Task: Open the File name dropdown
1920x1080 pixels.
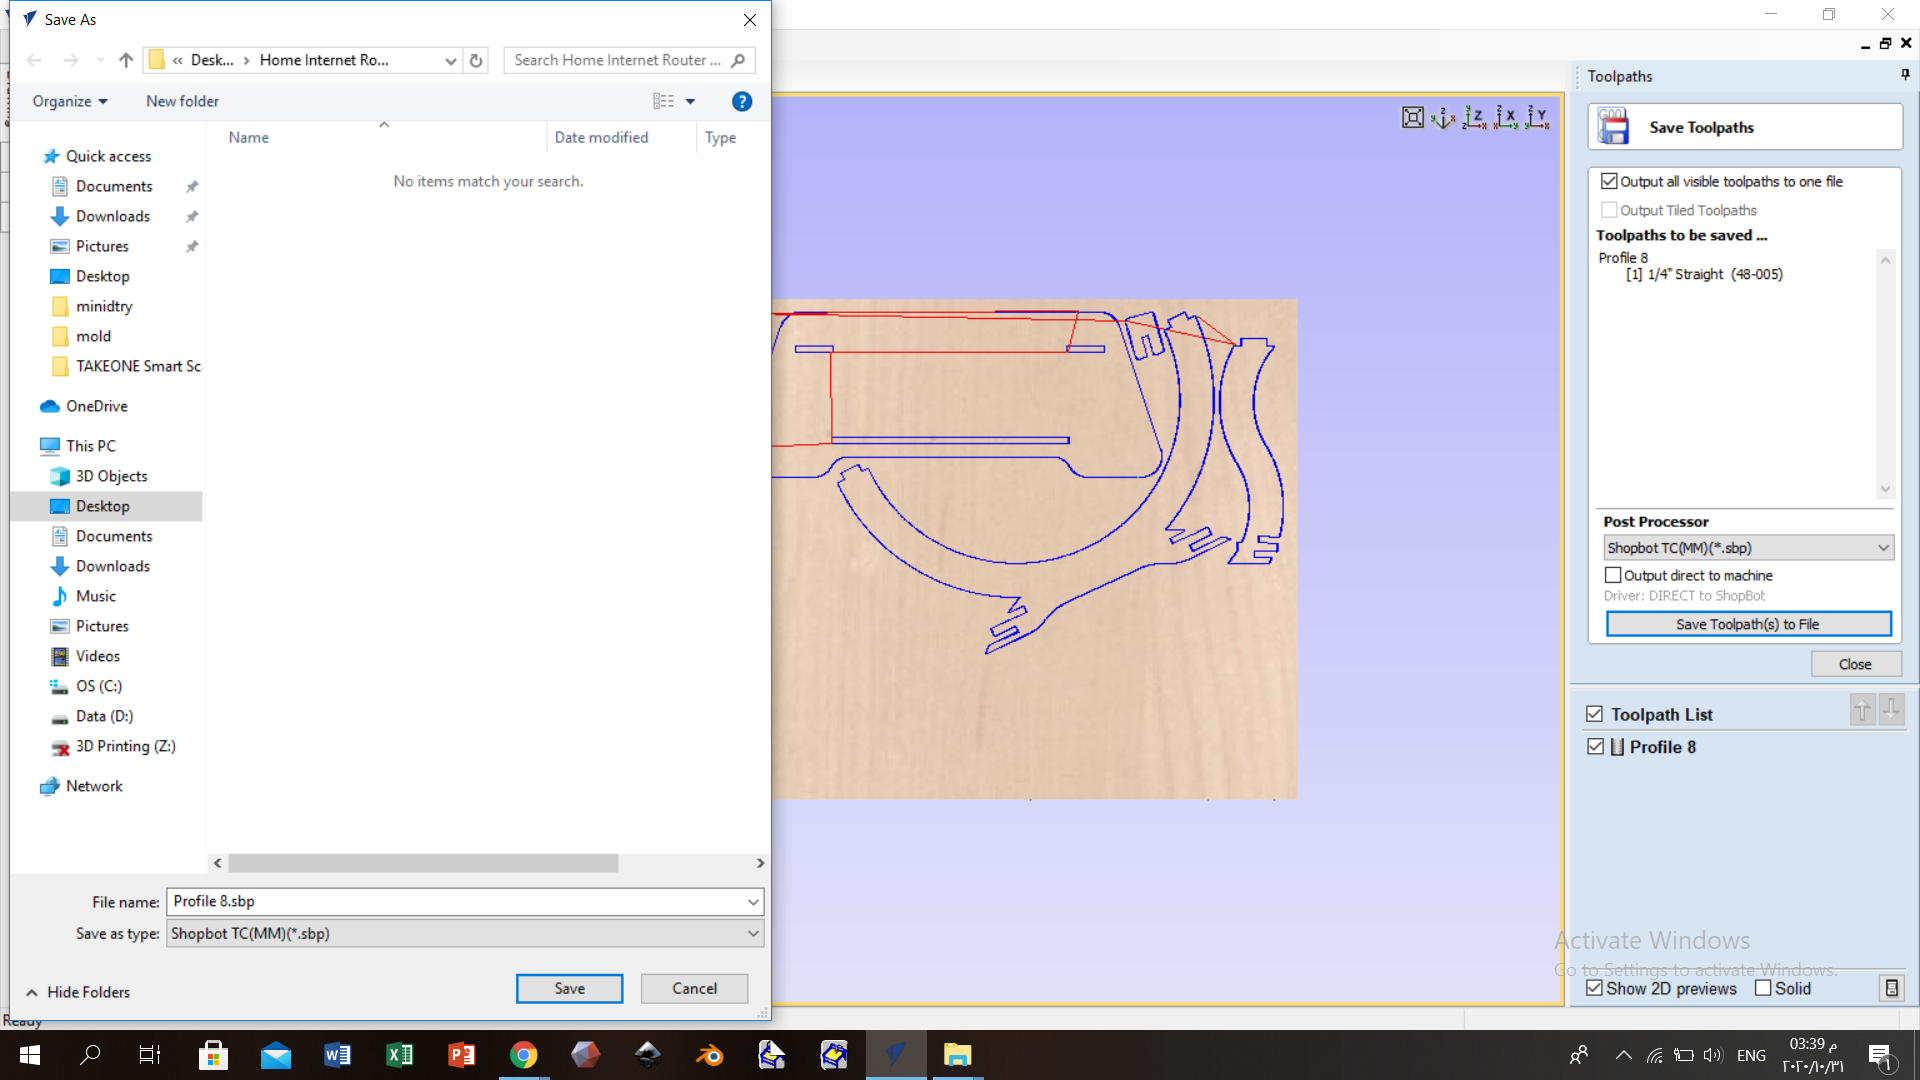Action: (x=753, y=902)
